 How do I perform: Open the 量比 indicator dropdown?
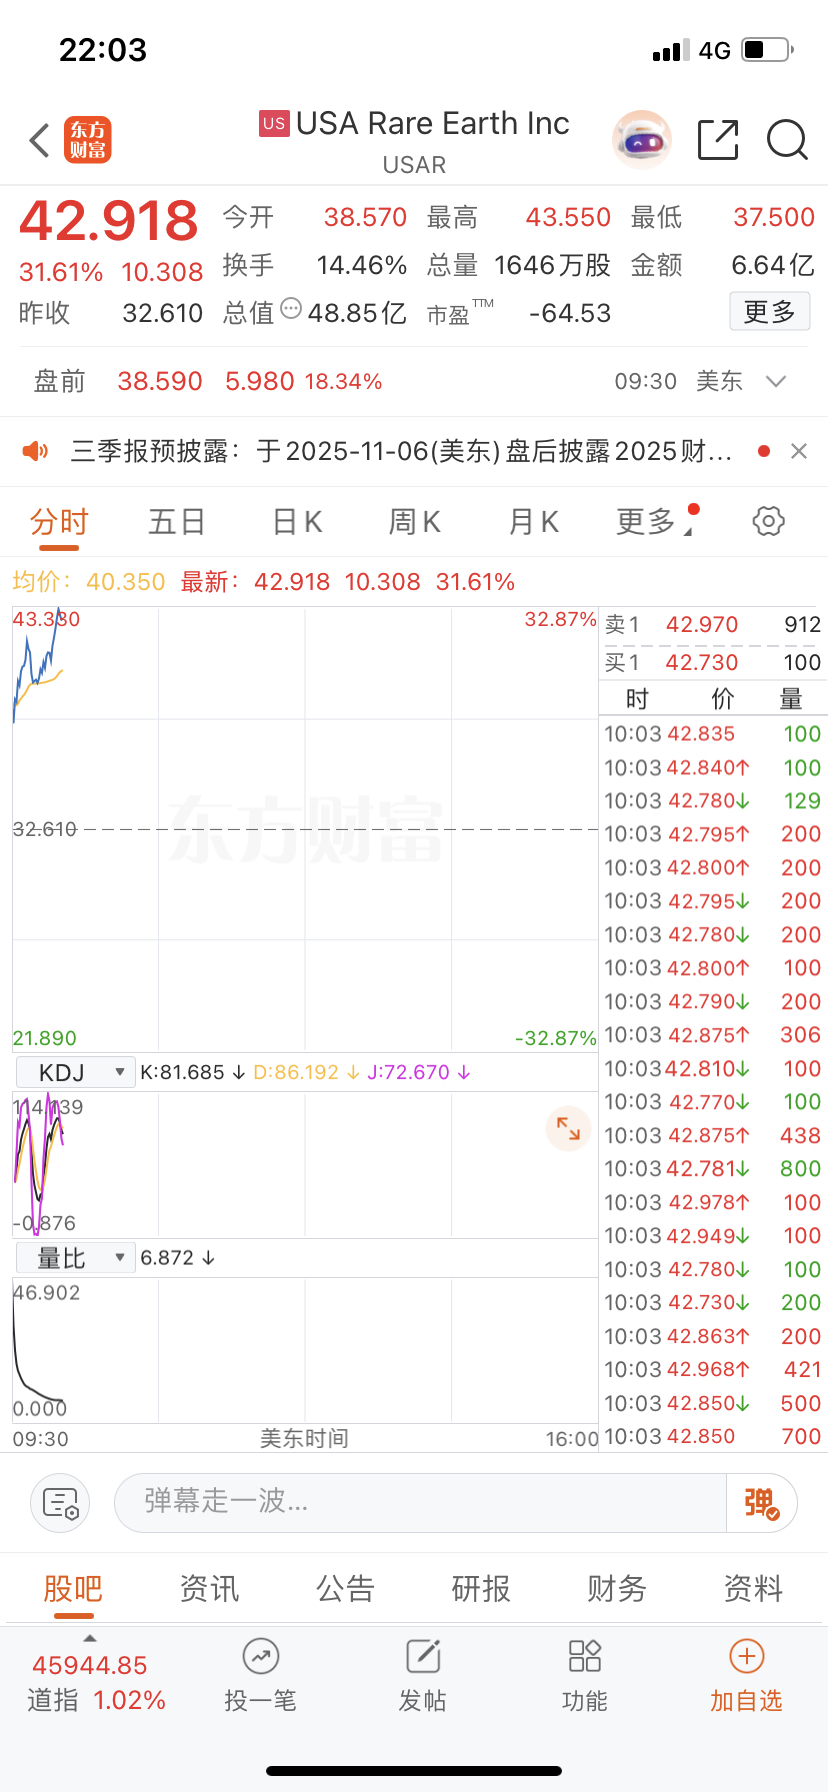[75, 1257]
